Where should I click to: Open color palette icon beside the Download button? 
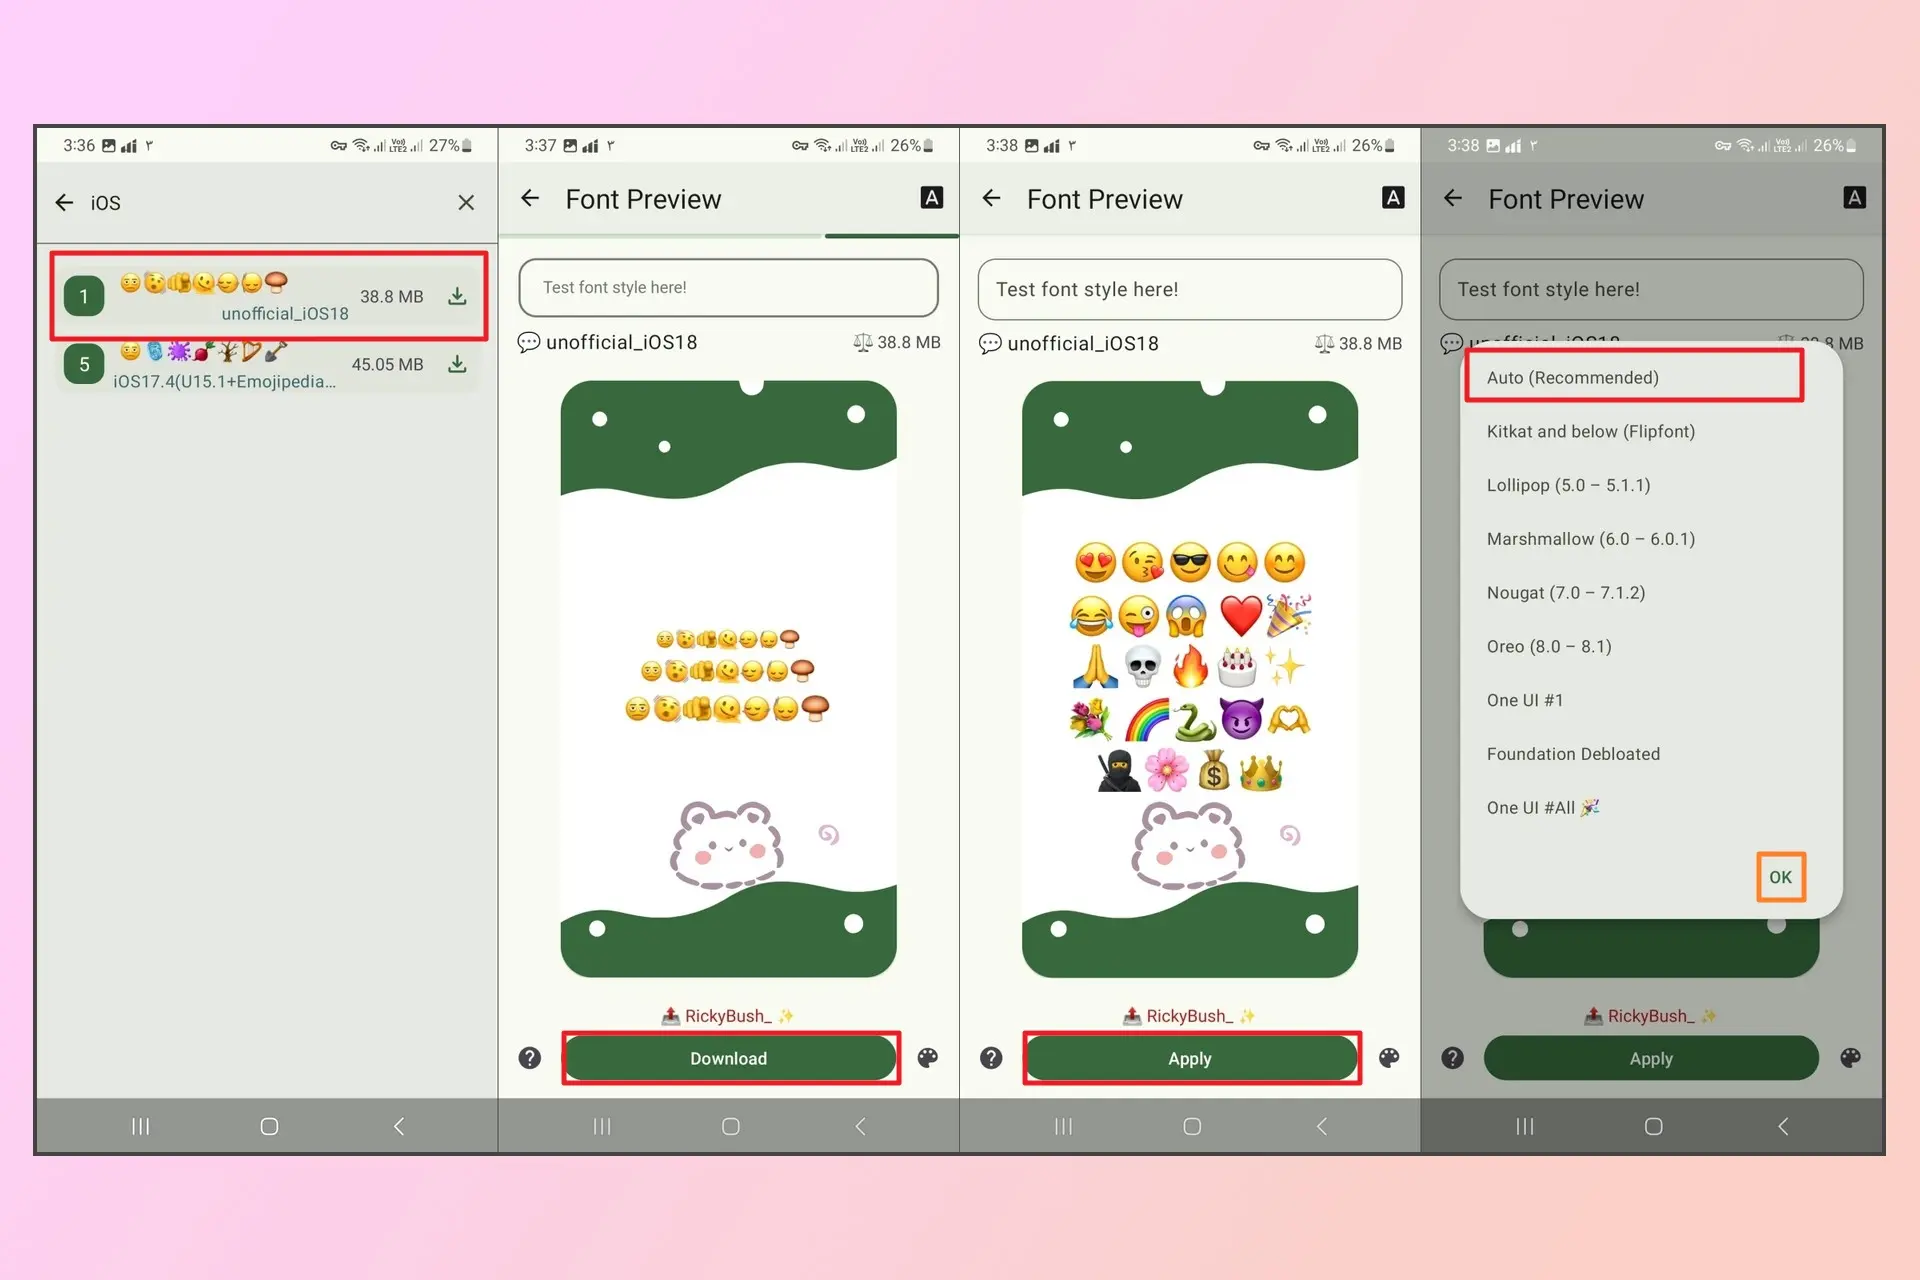(x=928, y=1058)
